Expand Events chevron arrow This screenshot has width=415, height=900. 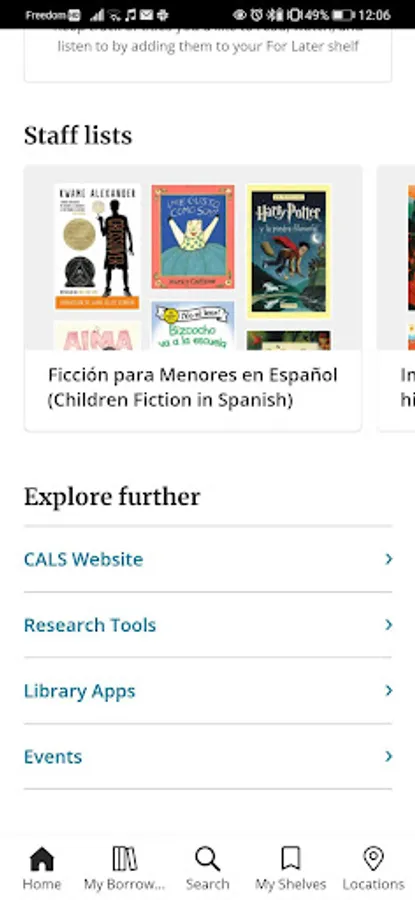[389, 756]
